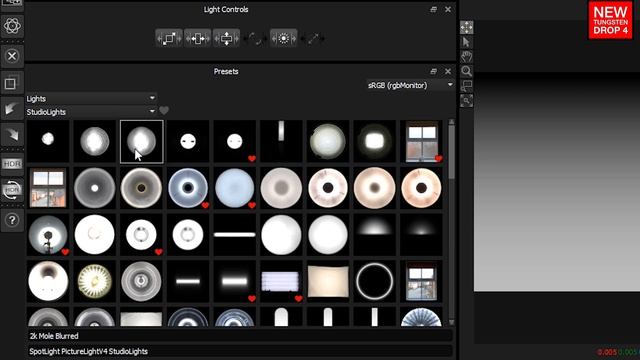Select the rounded square softbox thumbnail
The width and height of the screenshot is (640, 360).
tap(374, 141)
